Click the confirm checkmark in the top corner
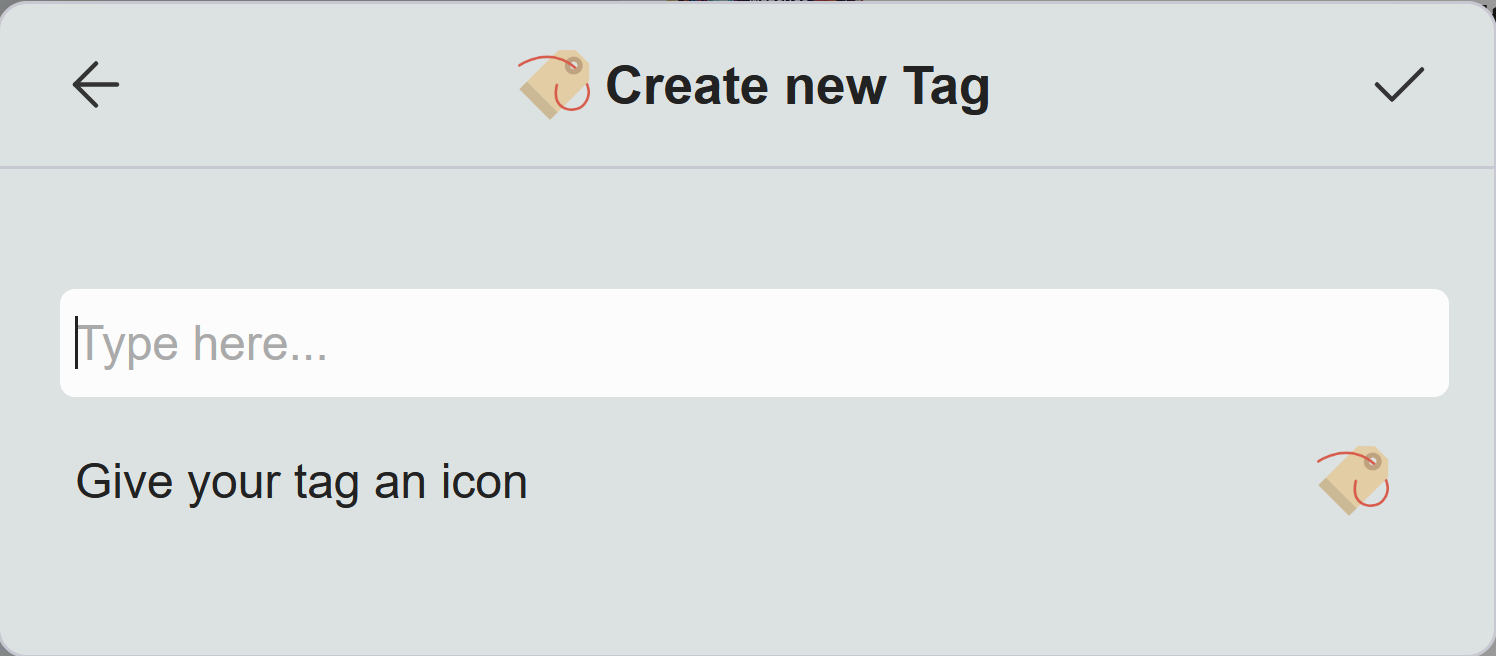 pyautogui.click(x=1399, y=85)
